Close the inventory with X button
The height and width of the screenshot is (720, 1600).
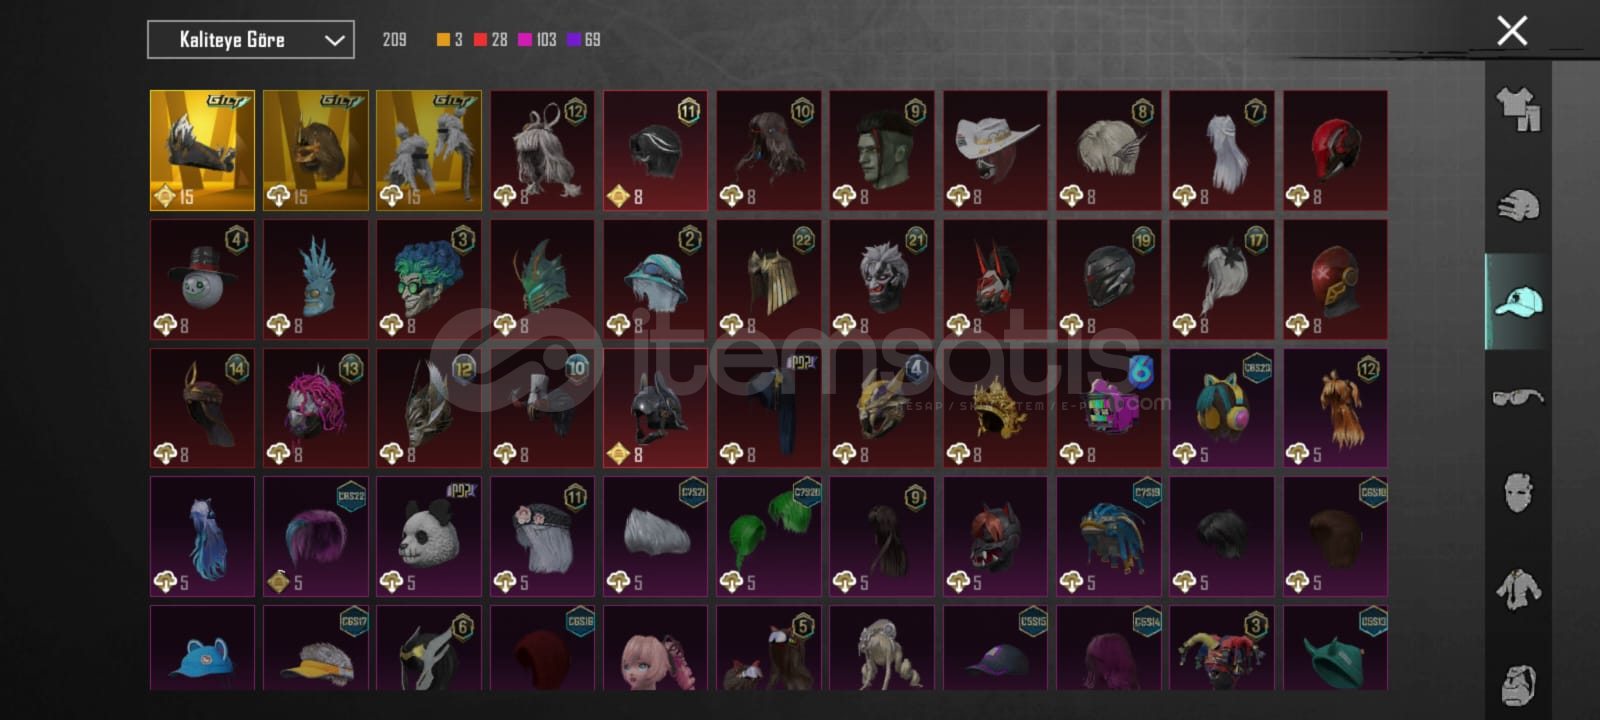coord(1512,31)
